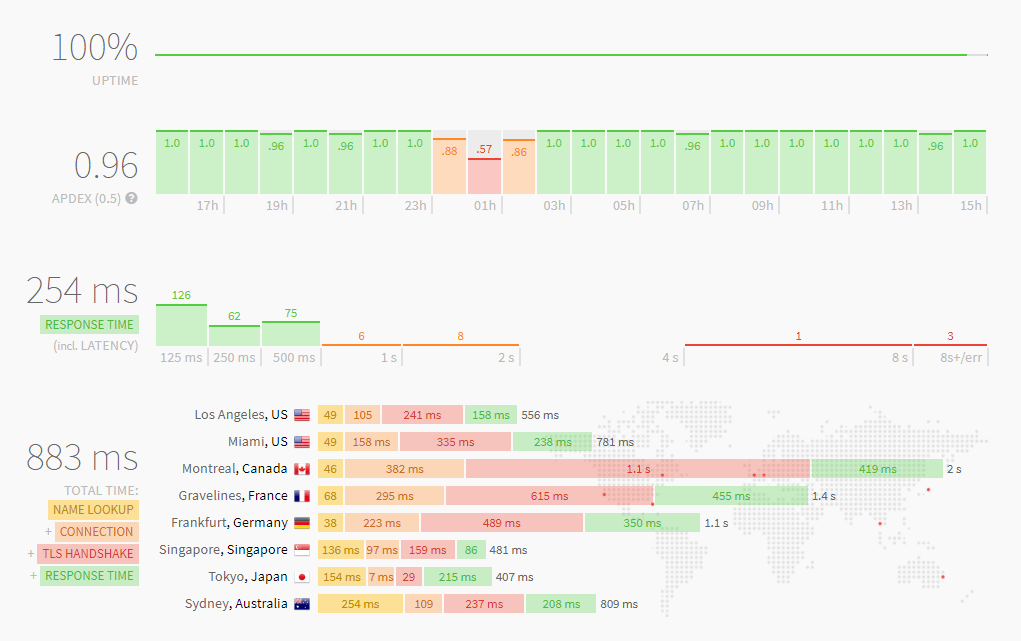This screenshot has height=641, width=1021.
Task: Select the red .57 Apdex bar
Action: click(x=484, y=174)
